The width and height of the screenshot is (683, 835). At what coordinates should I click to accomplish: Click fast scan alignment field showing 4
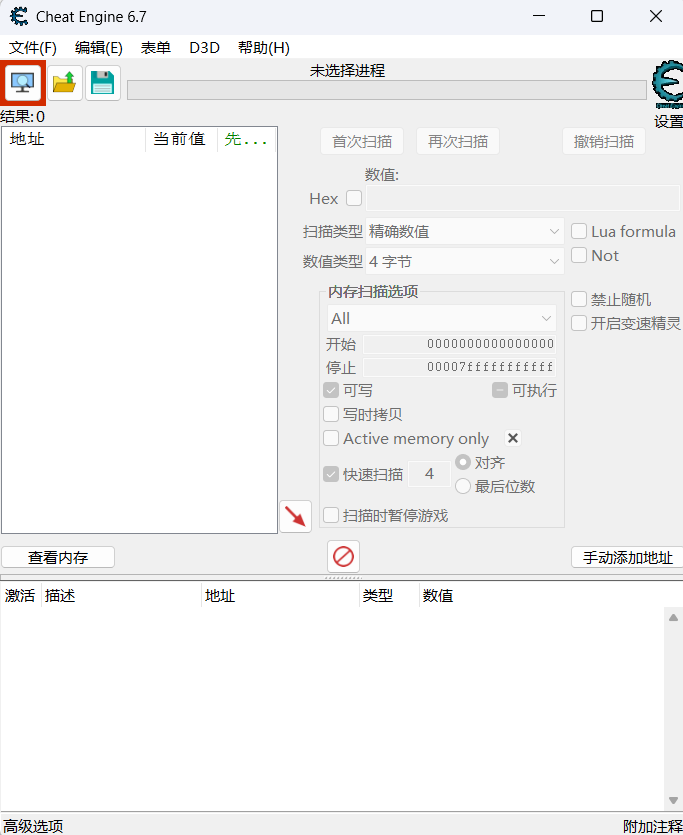(429, 473)
